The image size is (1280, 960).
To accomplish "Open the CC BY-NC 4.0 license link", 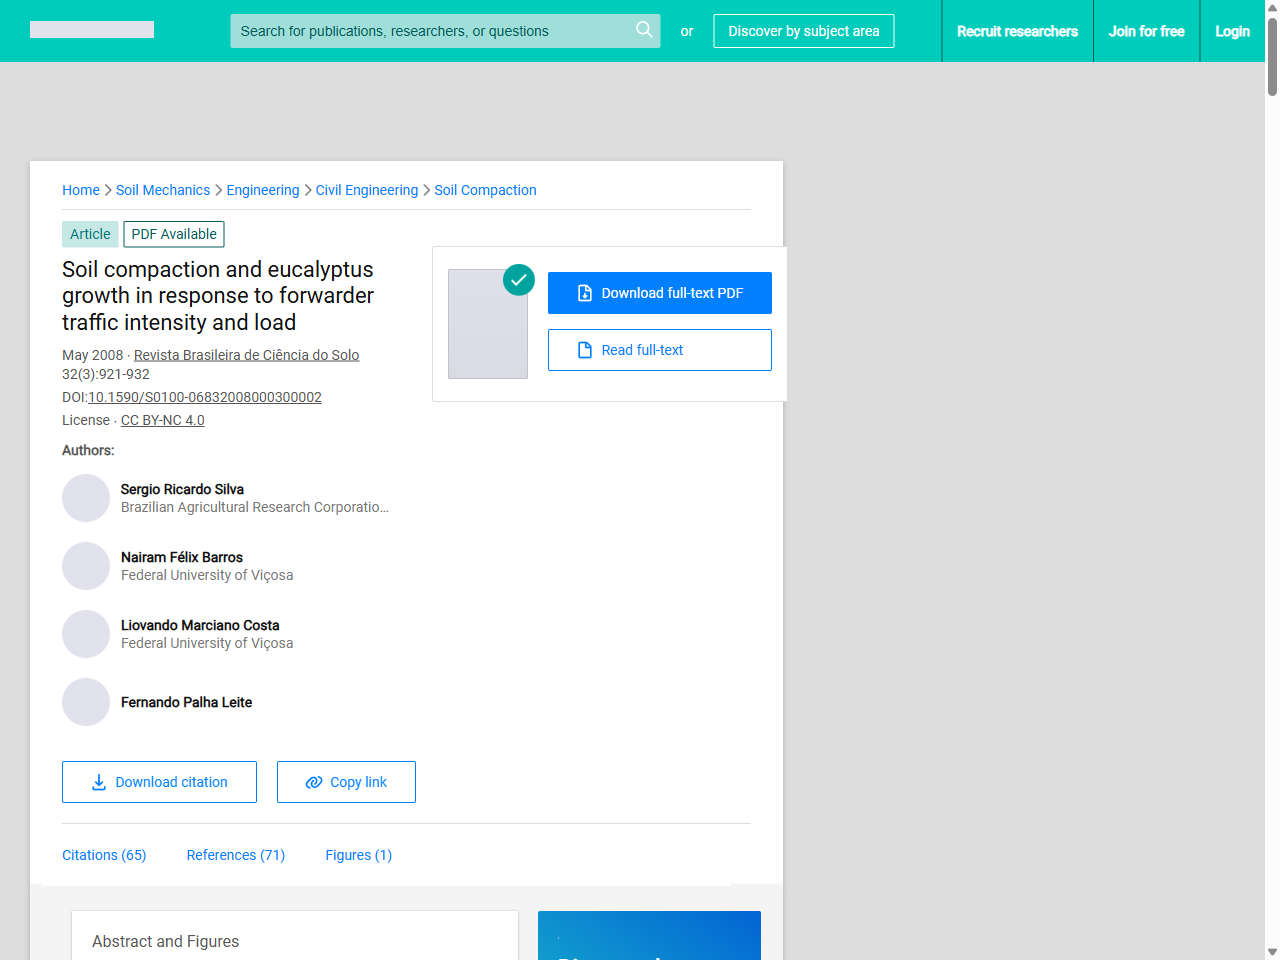I will 162,420.
